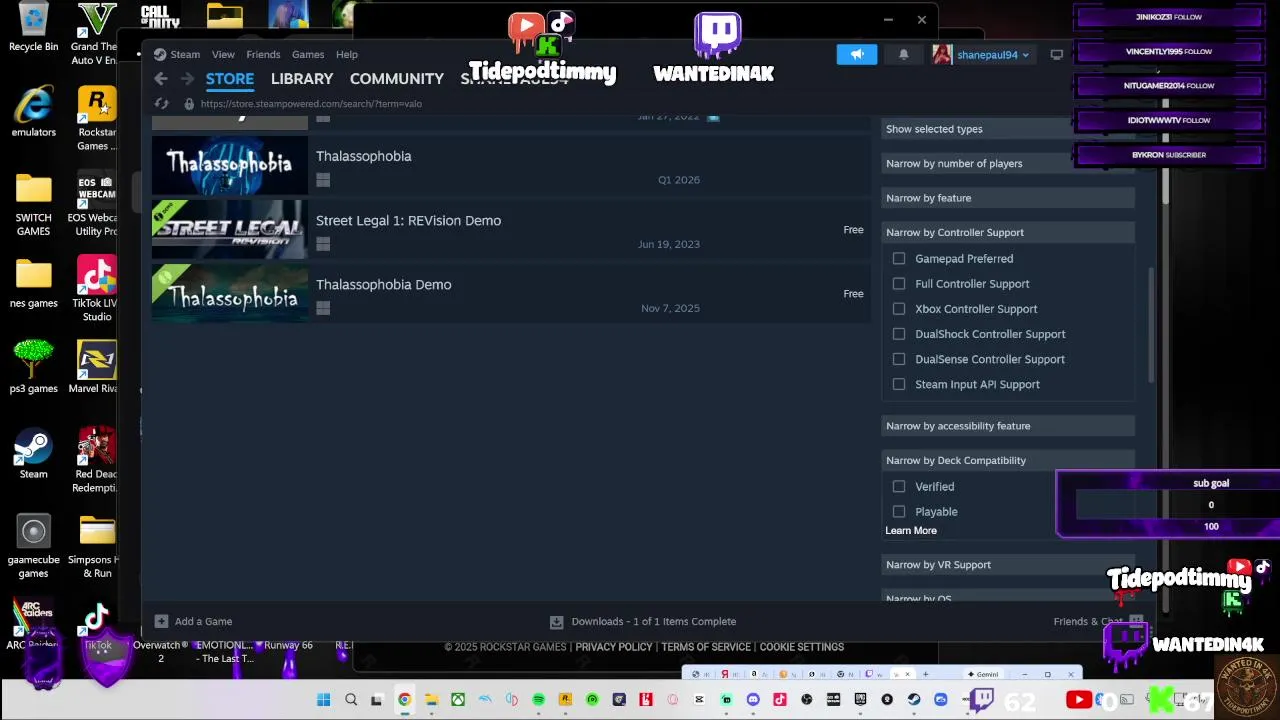Image resolution: width=1280 pixels, height=720 pixels.
Task: Open the Friends menu
Action: click(x=263, y=54)
